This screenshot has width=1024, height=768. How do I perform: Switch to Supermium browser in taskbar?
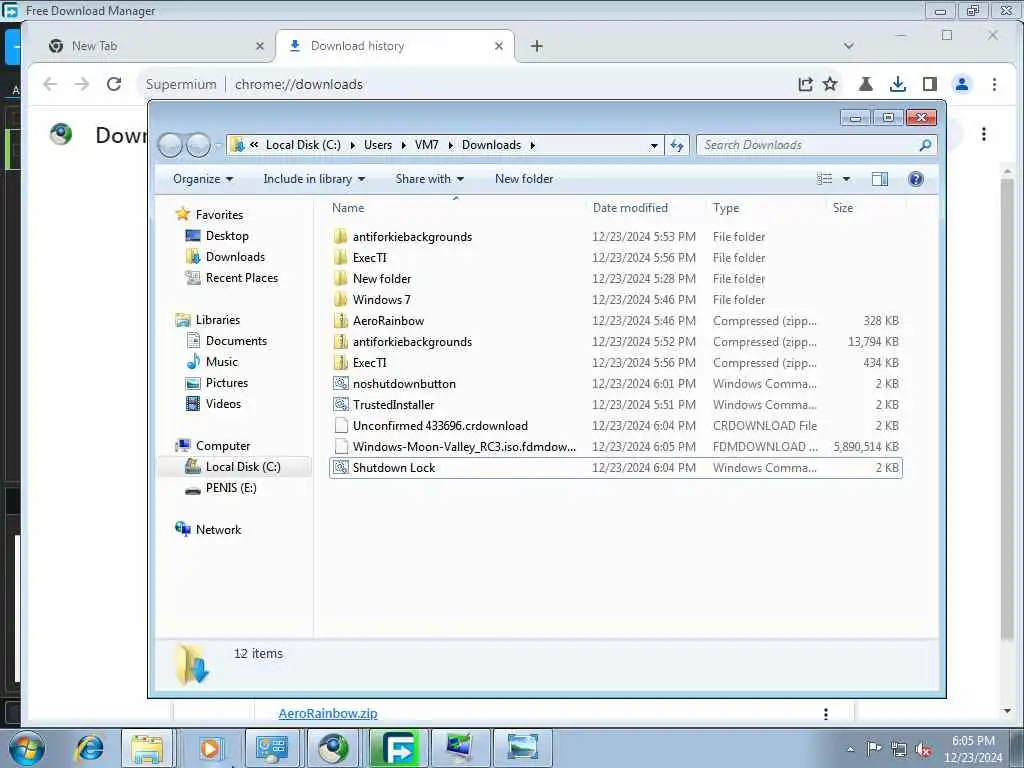click(333, 748)
